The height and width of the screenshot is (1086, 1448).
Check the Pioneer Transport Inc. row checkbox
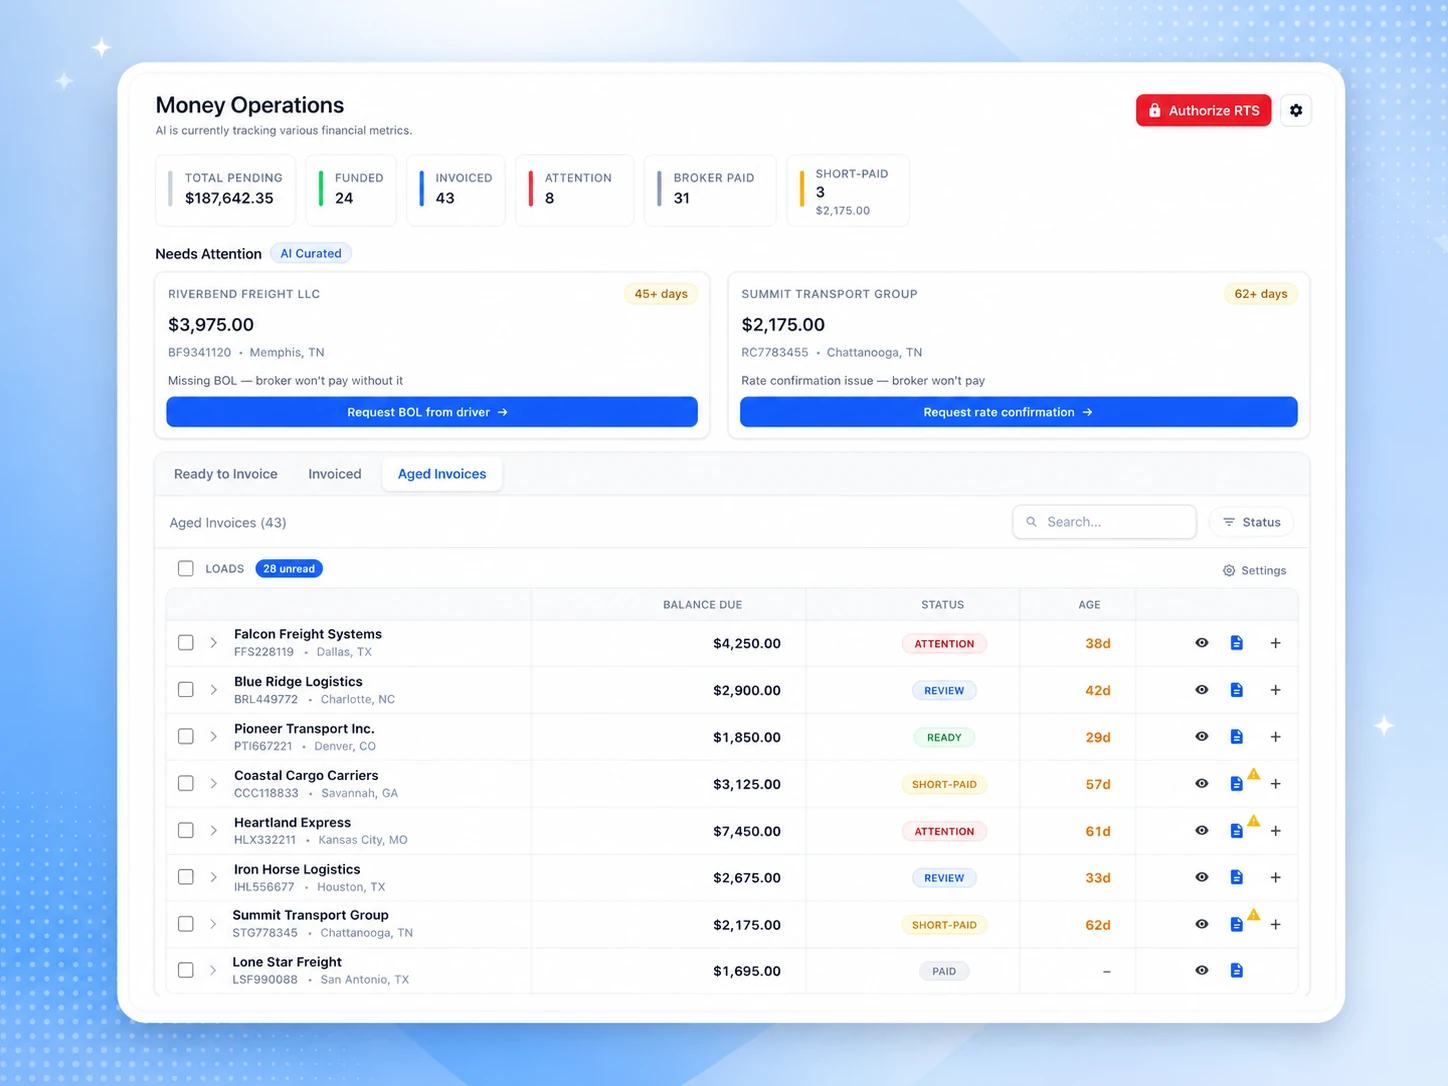pyautogui.click(x=186, y=737)
